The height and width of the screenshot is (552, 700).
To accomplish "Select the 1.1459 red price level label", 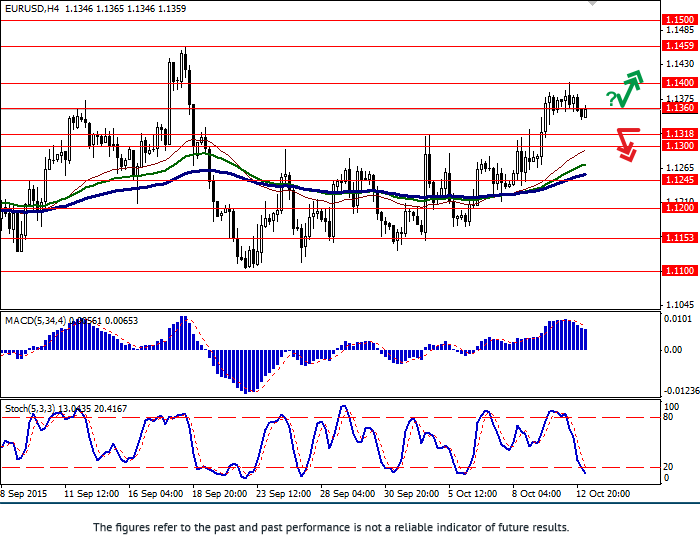I will tap(679, 46).
